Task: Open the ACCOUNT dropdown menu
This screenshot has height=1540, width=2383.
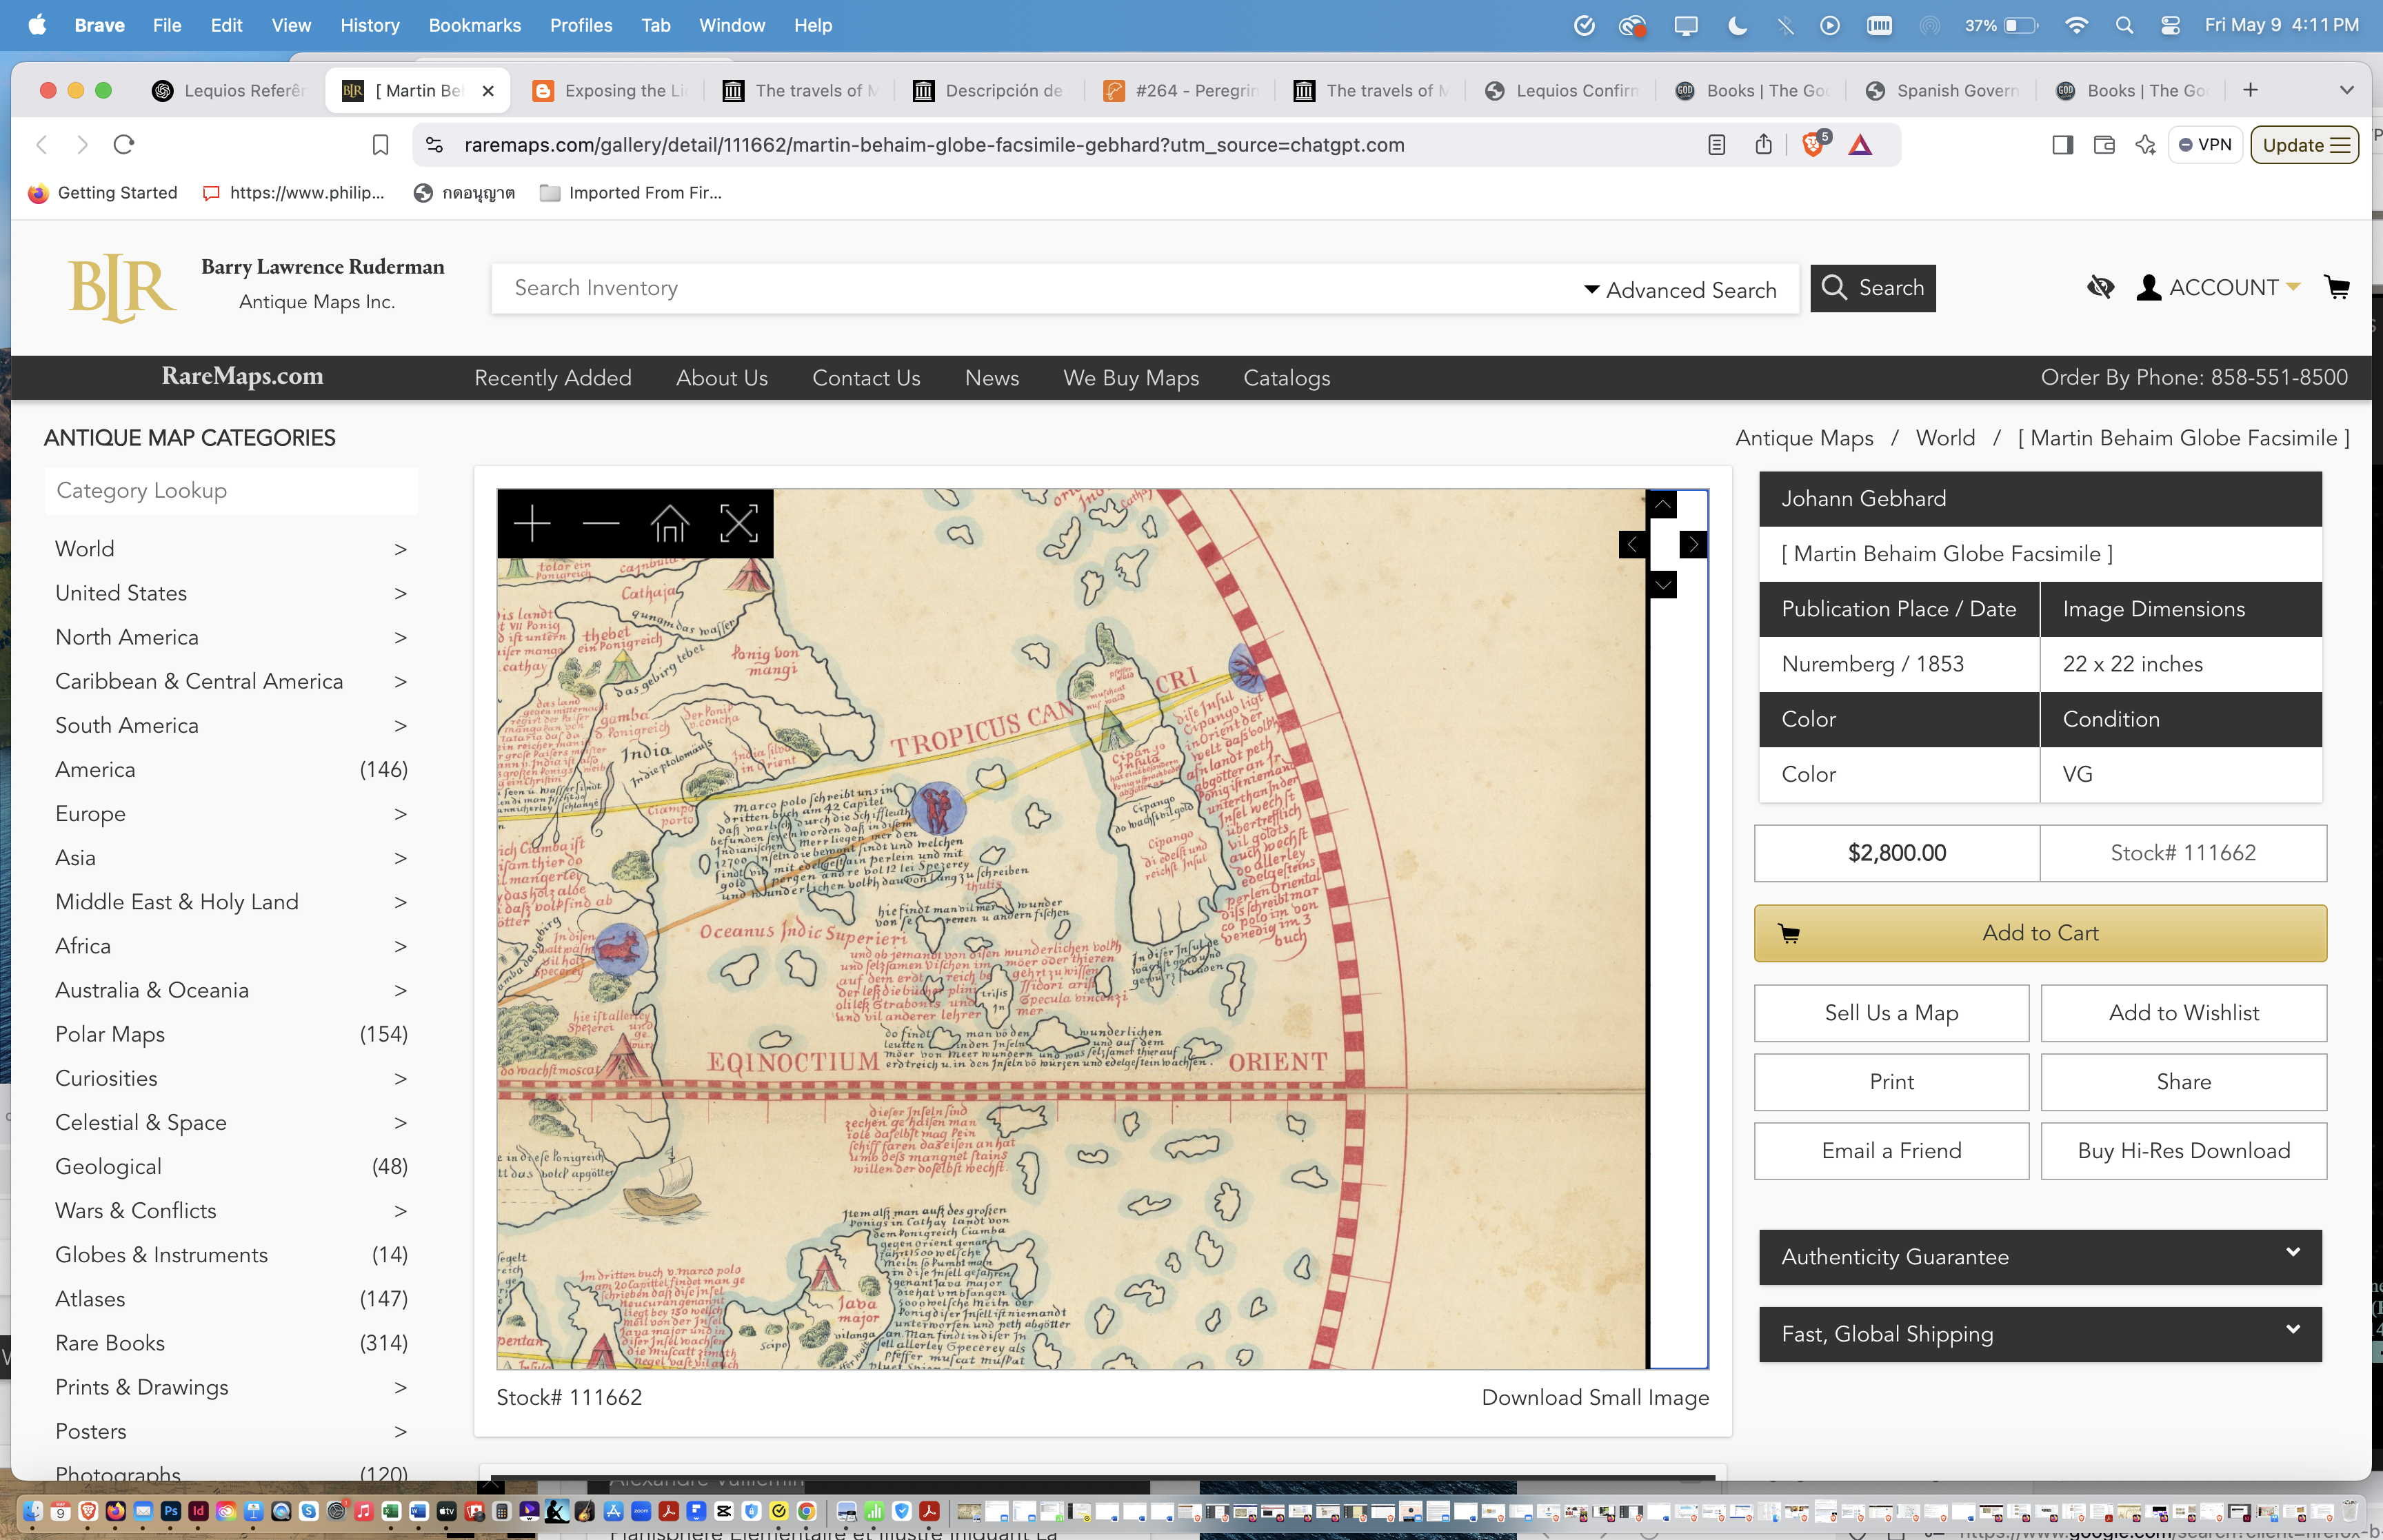Action: tap(2218, 288)
